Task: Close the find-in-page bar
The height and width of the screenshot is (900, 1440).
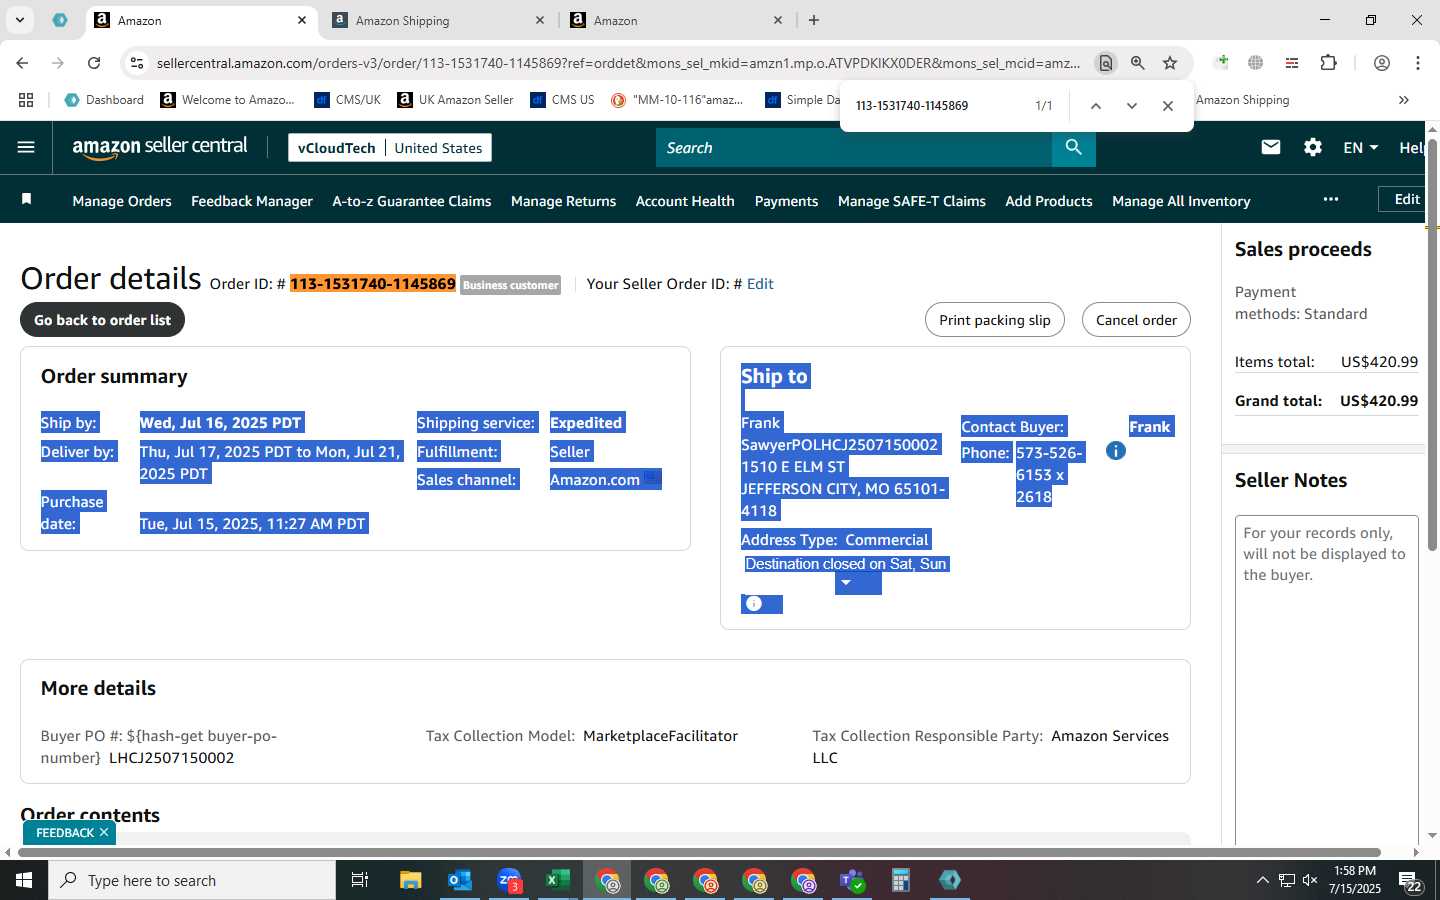Action: pyautogui.click(x=1167, y=105)
